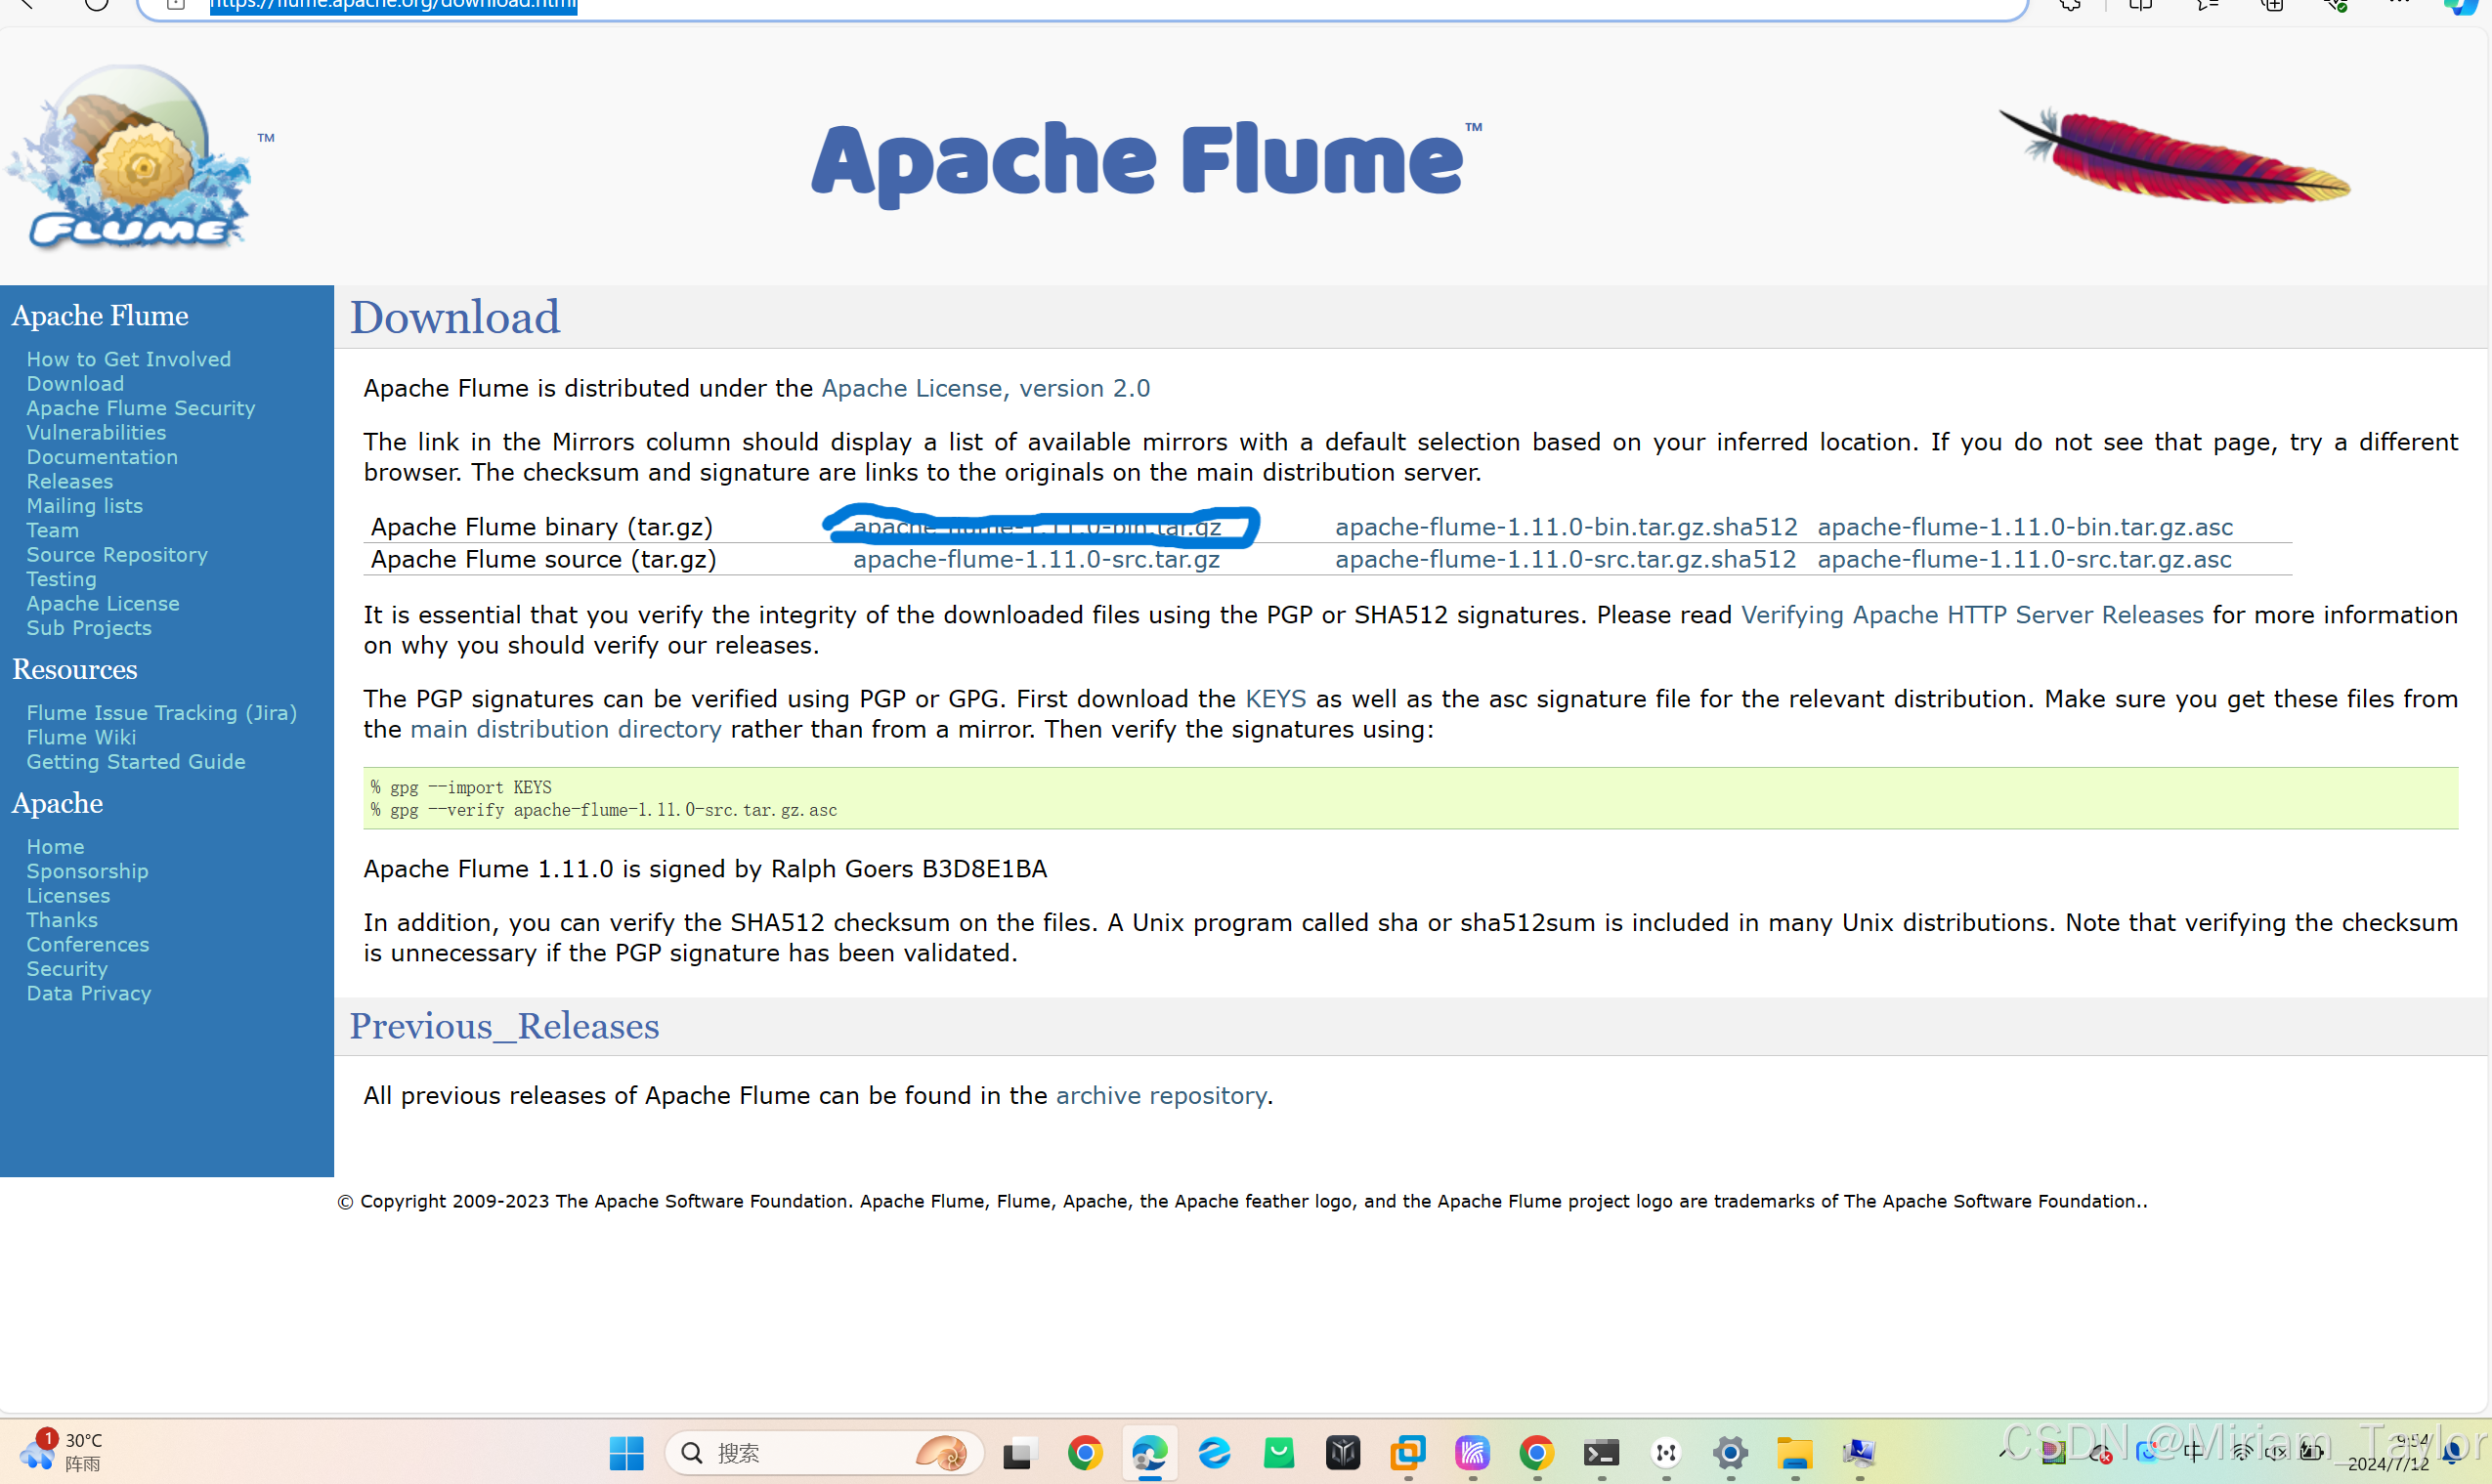The width and height of the screenshot is (2492, 1484).
Task: Go back to the previous page
Action: click(x=26, y=6)
